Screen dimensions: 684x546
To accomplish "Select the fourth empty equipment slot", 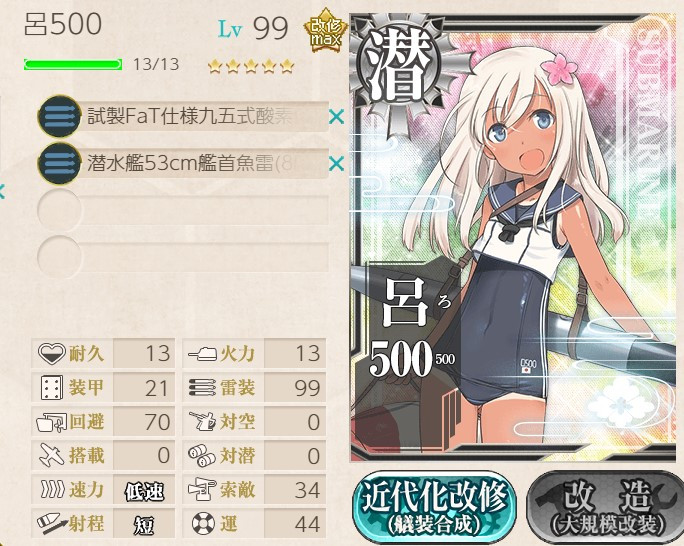I will point(183,258).
